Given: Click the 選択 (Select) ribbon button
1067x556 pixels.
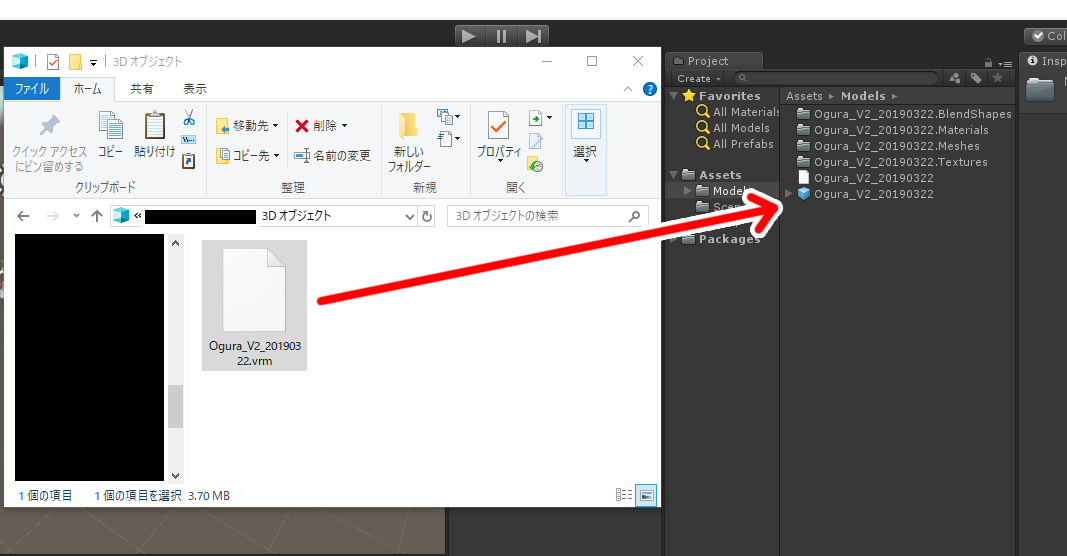Looking at the screenshot, I should (585, 150).
